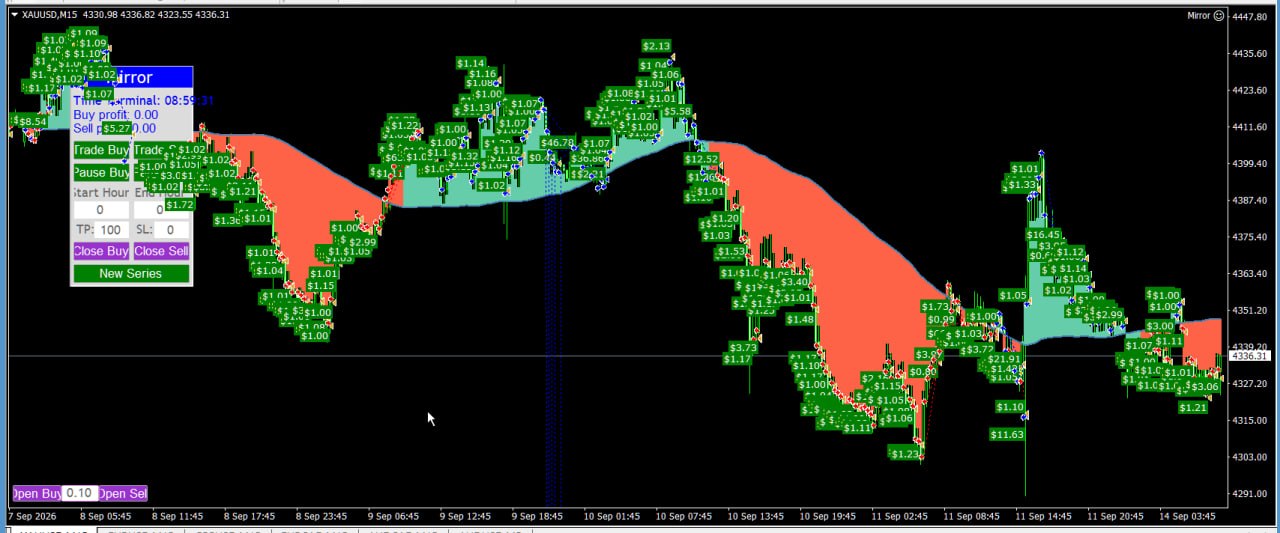
Task: Click the Open Sell button
Action: click(123, 493)
